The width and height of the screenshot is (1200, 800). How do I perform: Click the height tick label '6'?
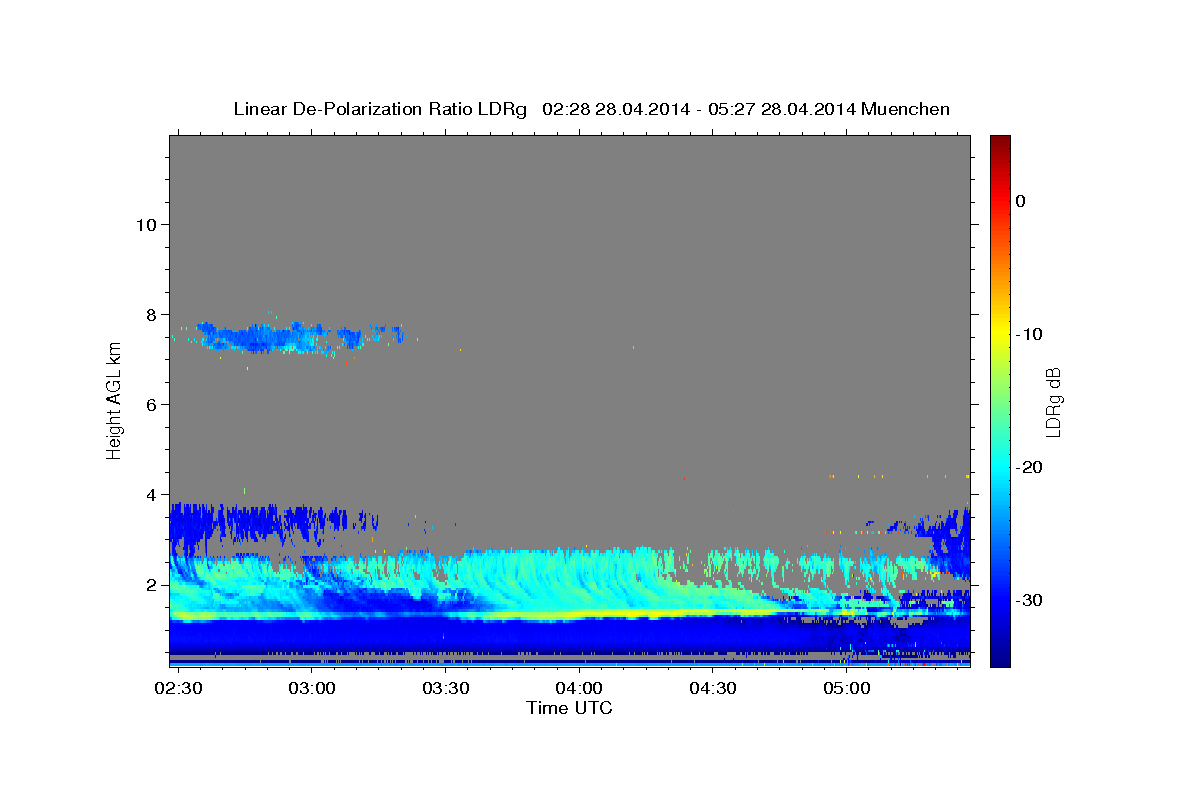pos(151,404)
